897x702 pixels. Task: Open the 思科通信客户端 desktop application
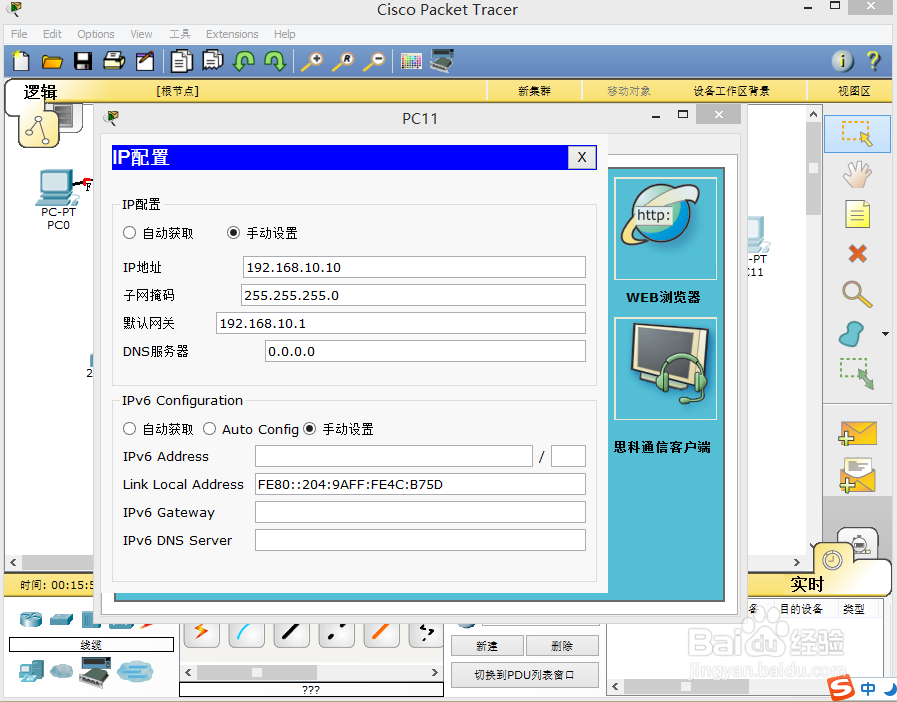coord(665,369)
